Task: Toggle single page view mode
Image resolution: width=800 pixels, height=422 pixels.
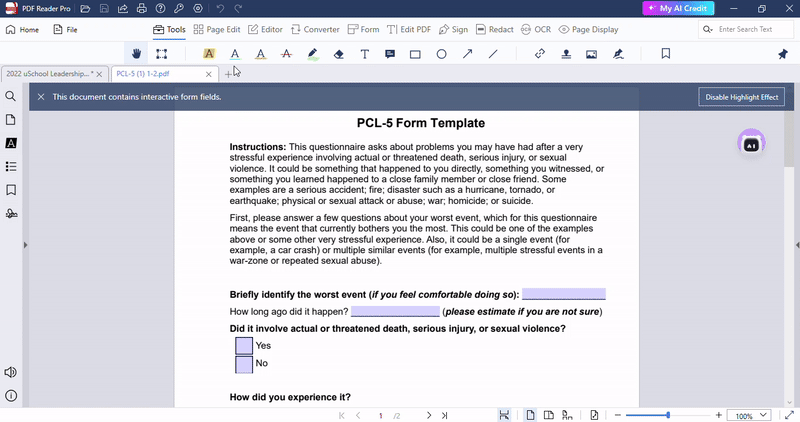Action: click(x=530, y=415)
